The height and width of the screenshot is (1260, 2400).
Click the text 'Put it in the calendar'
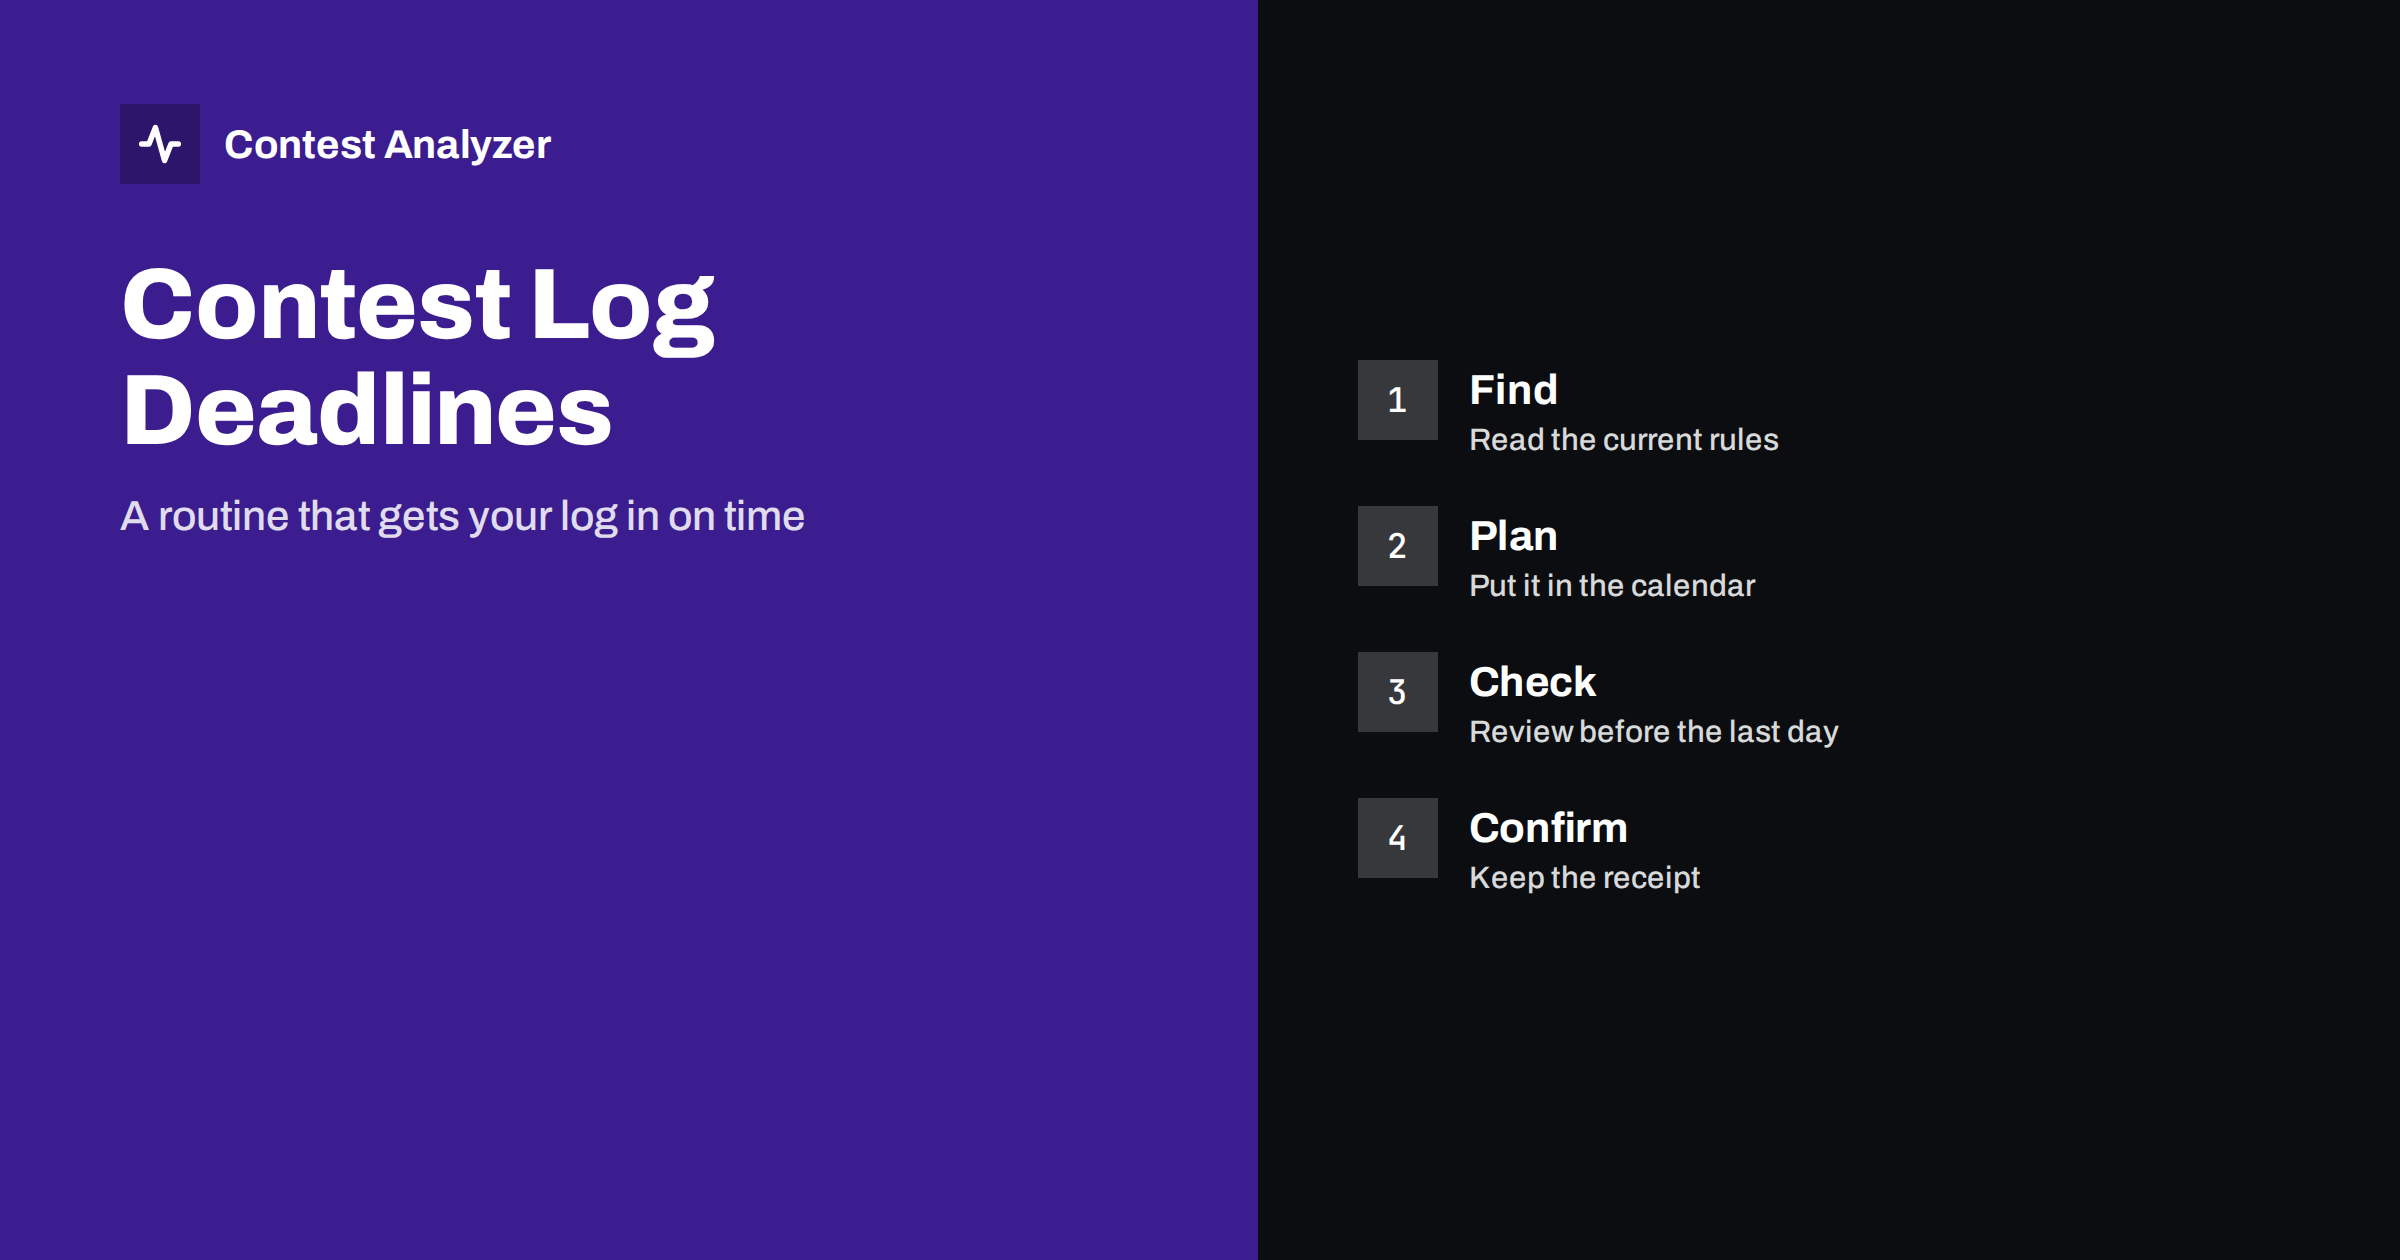click(1612, 586)
